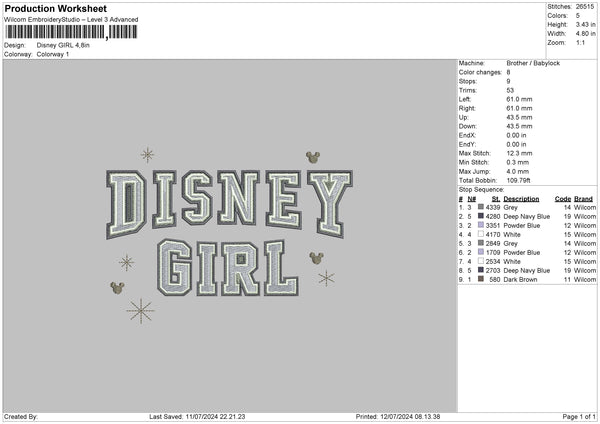Click the sparkle star above the letter D
Image resolution: width=600 pixels, height=424 pixels.
point(148,154)
